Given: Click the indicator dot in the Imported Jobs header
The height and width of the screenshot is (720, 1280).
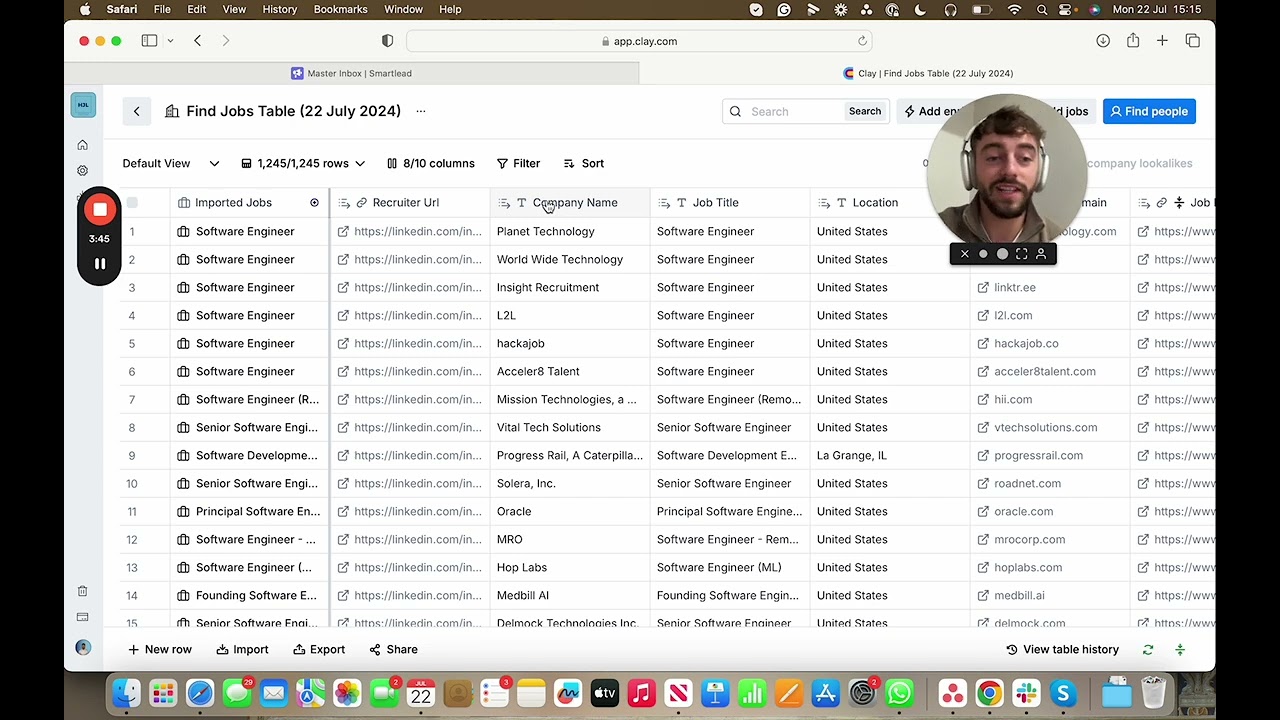Looking at the screenshot, I should point(314,203).
